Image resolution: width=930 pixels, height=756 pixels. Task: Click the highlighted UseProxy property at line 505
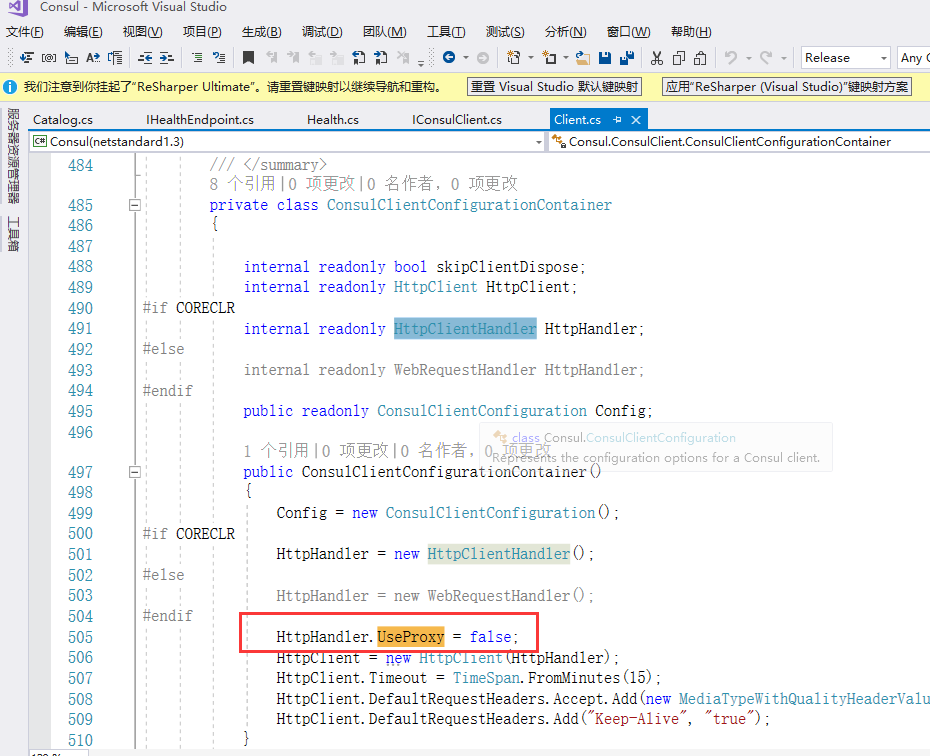coord(410,637)
